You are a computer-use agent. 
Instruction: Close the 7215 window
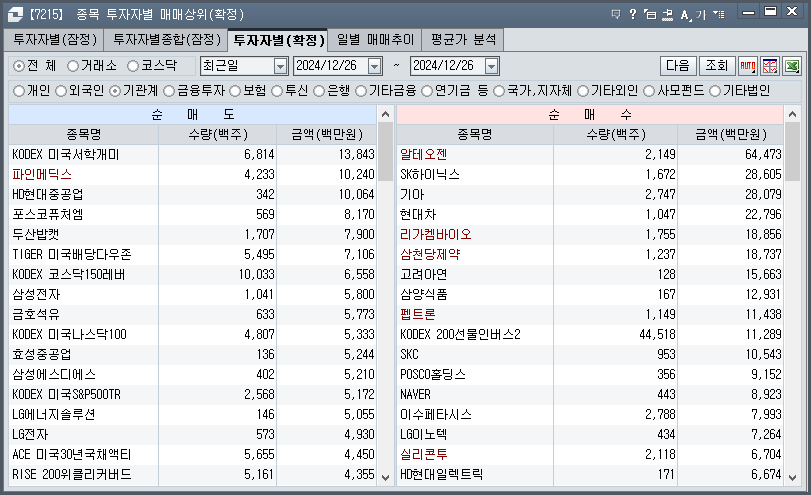coord(792,11)
